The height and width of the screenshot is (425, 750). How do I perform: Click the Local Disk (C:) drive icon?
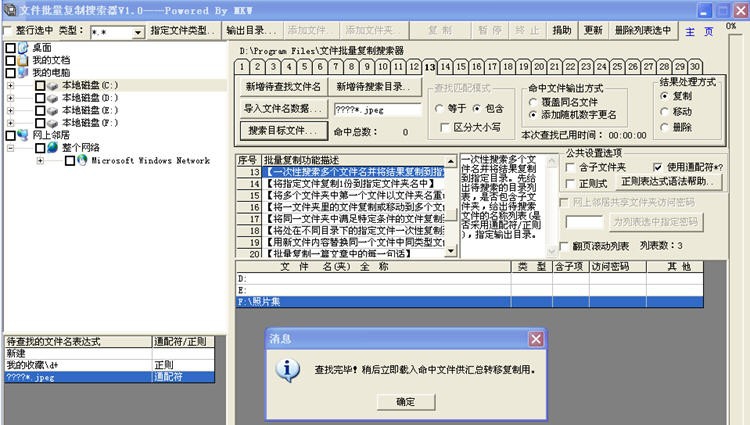(54, 86)
